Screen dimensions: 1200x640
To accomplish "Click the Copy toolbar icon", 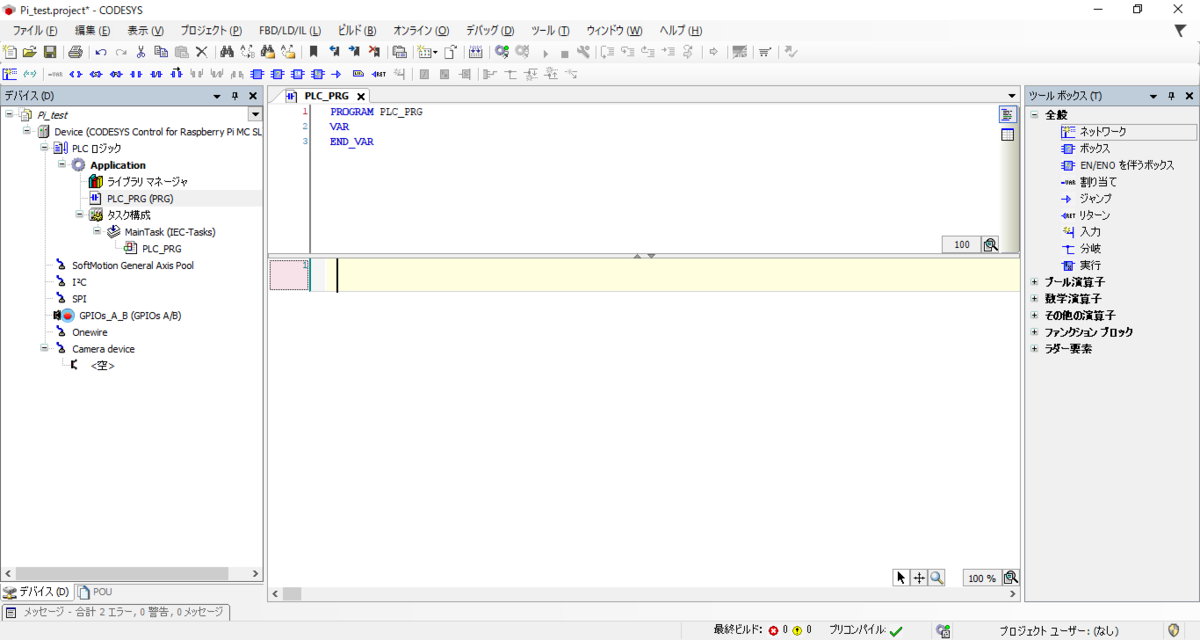I will pos(161,52).
